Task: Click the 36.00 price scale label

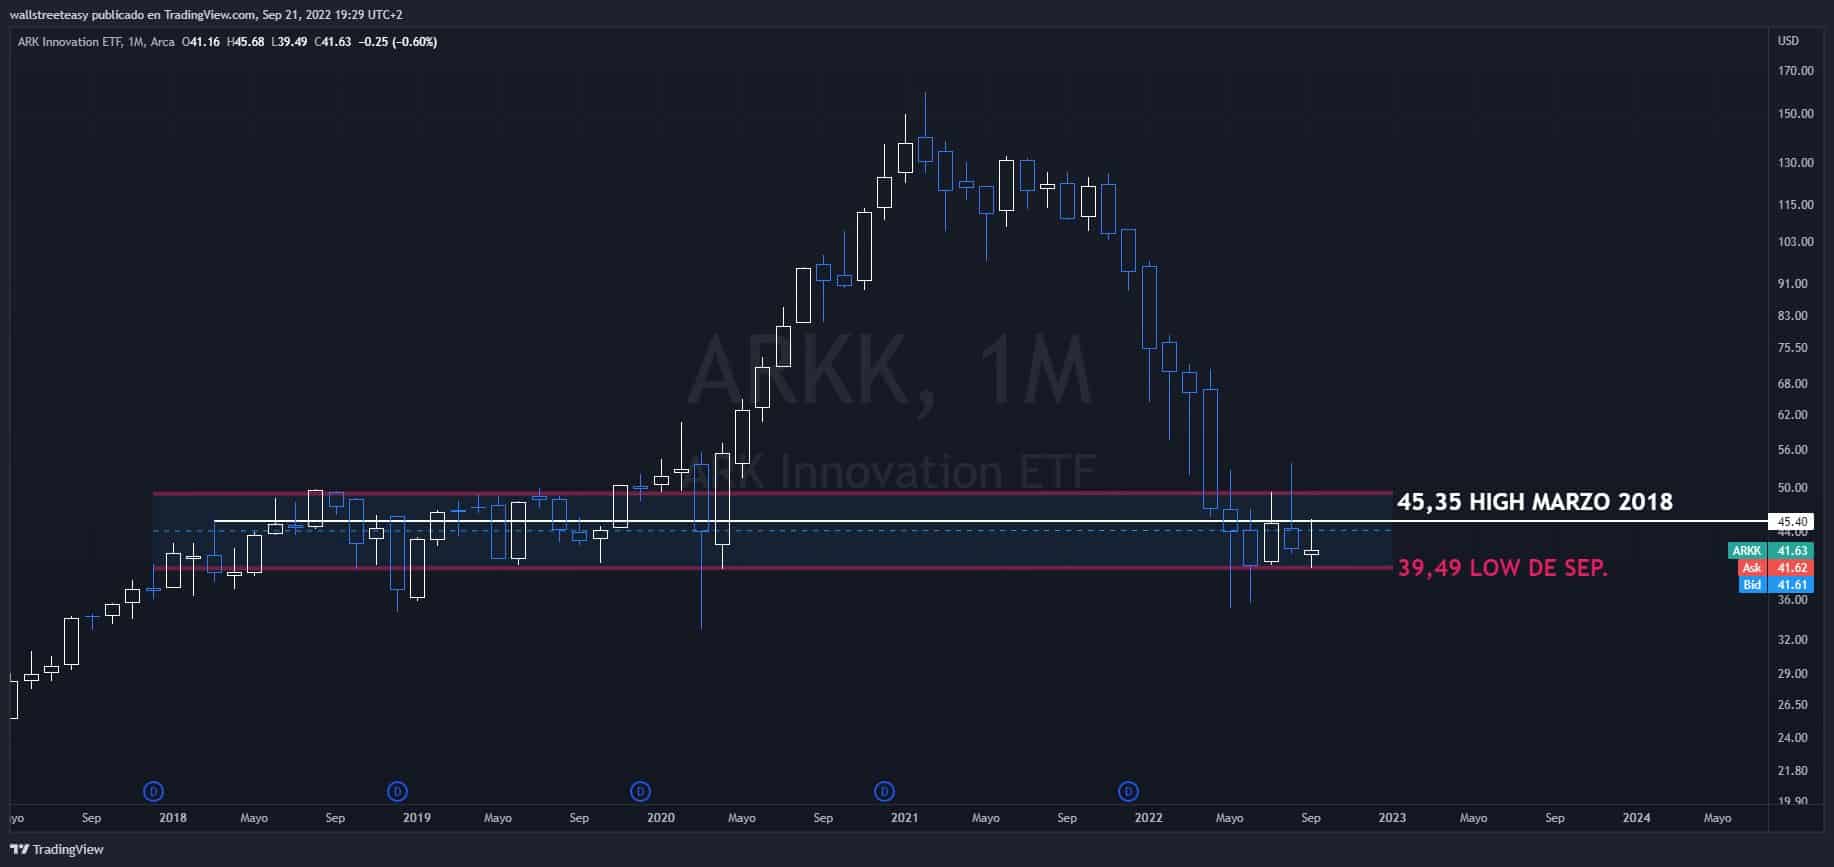Action: 1795,600
